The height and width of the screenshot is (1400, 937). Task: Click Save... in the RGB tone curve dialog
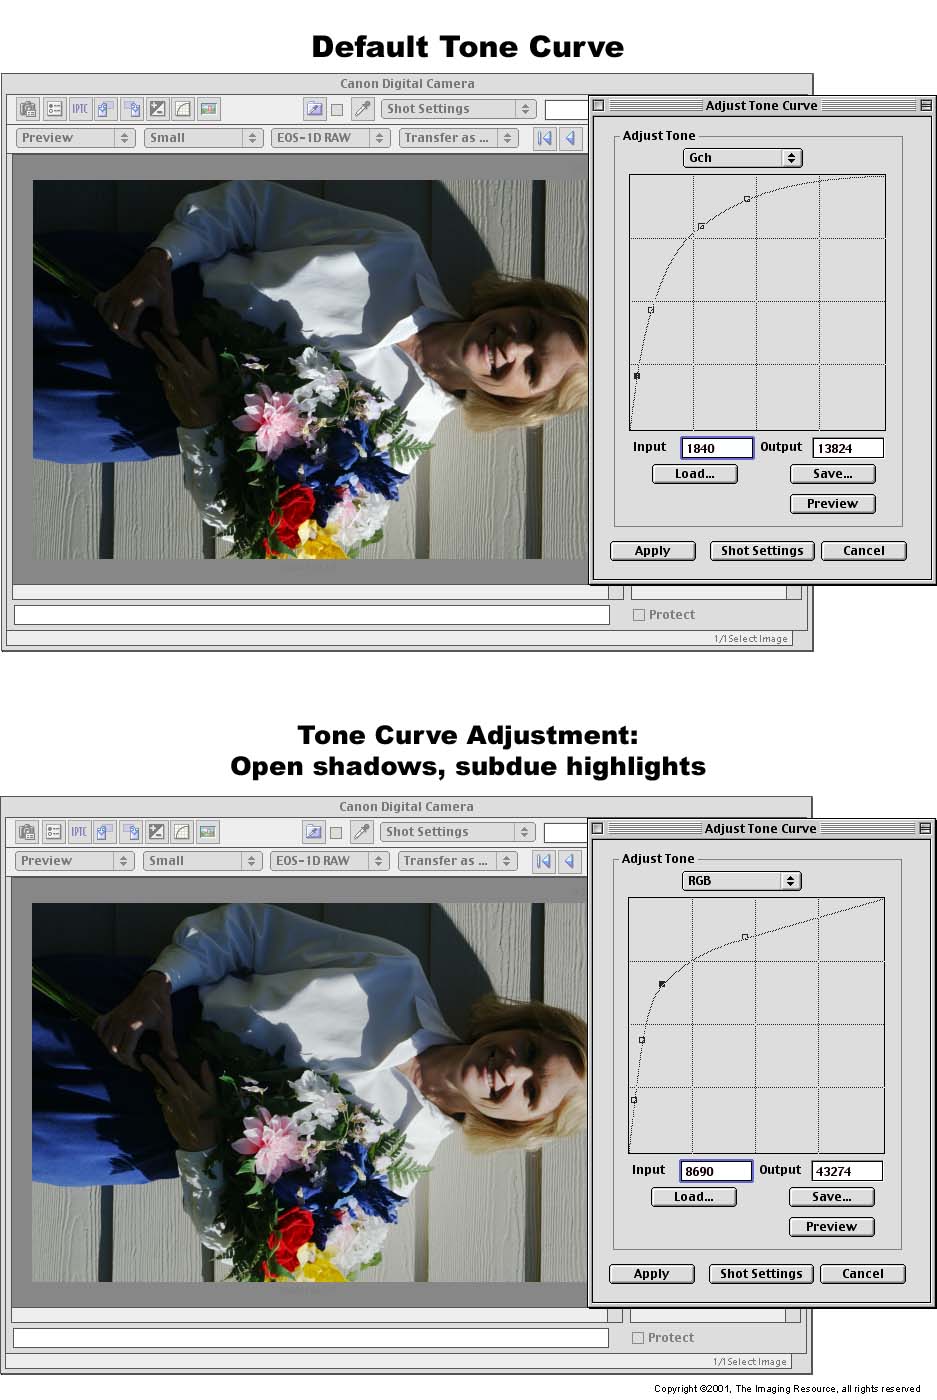click(x=831, y=1197)
